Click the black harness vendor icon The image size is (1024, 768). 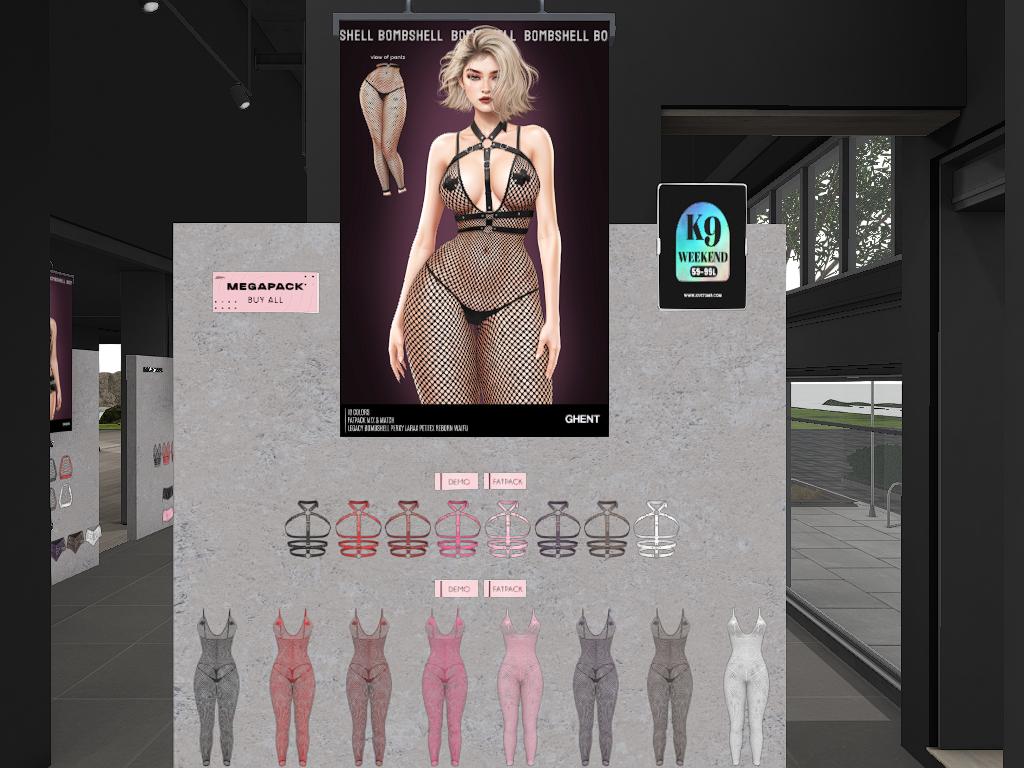[307, 529]
